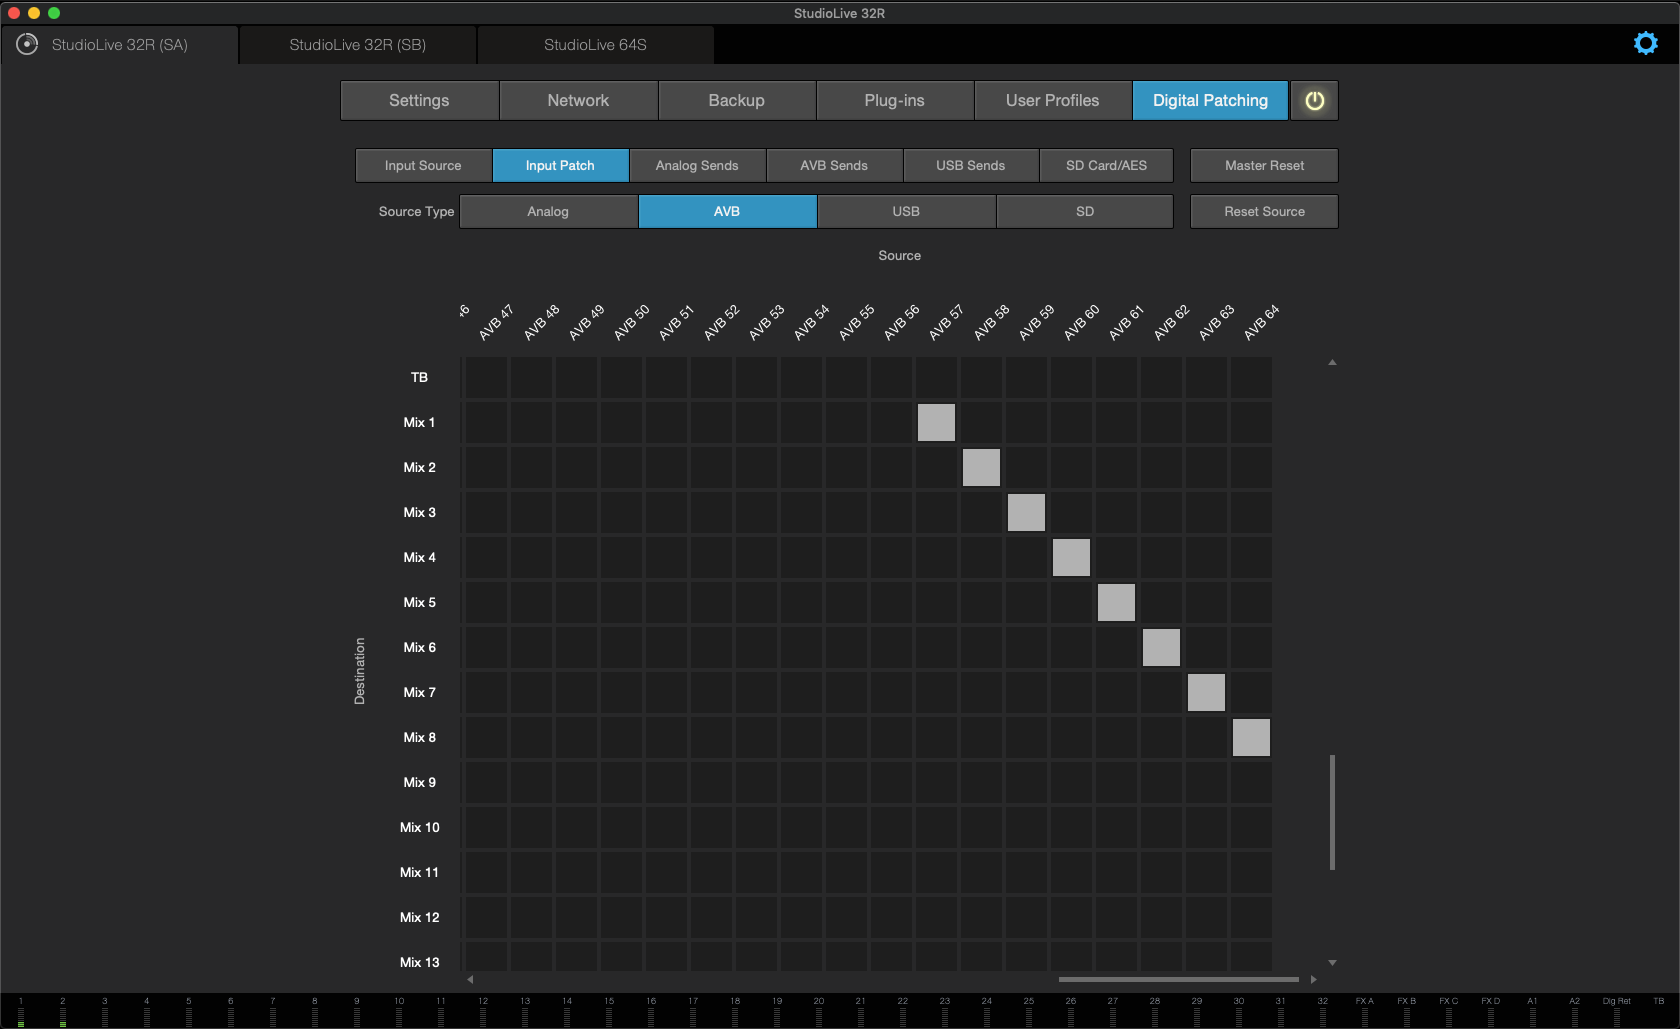The height and width of the screenshot is (1029, 1680).
Task: Click the TB destination row label
Action: pos(419,377)
